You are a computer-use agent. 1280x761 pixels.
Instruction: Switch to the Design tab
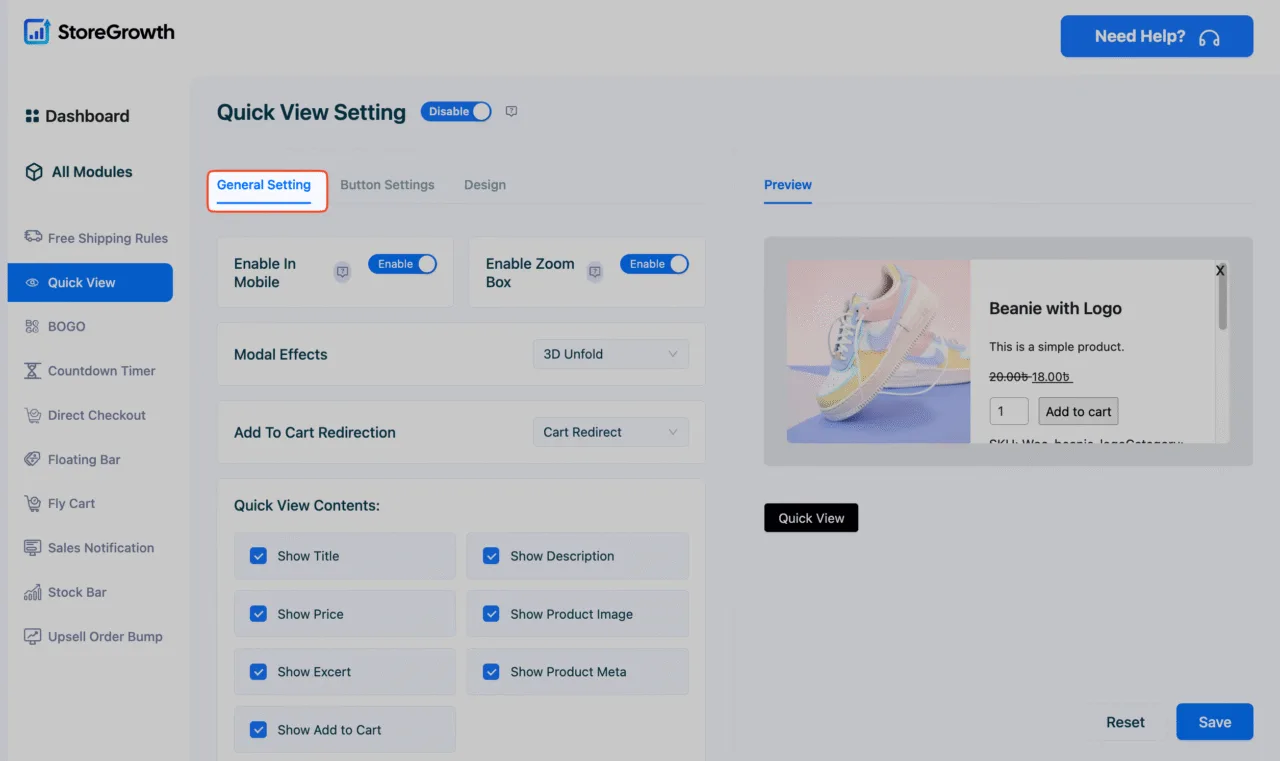485,185
